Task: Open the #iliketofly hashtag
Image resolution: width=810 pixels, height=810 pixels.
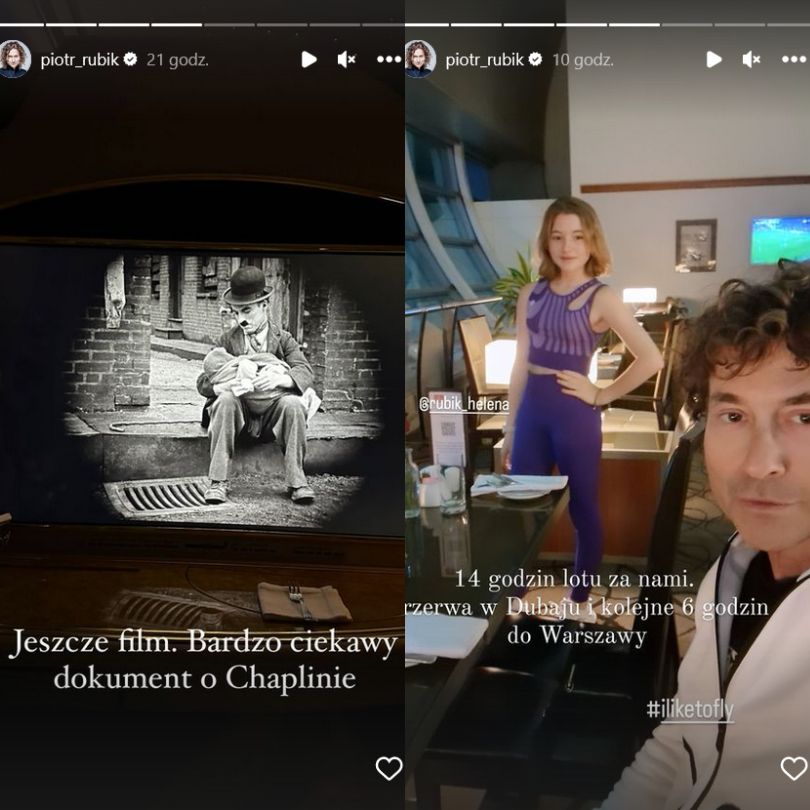Action: (690, 710)
